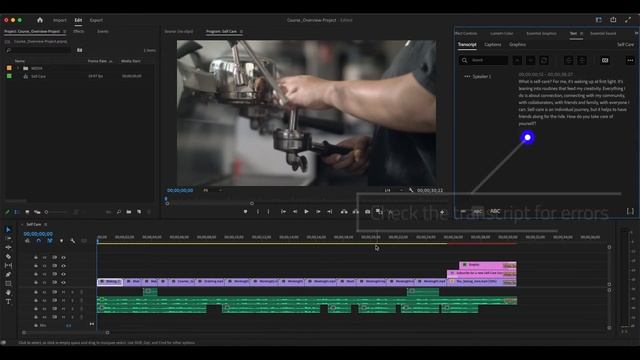The height and width of the screenshot is (360, 640).
Task: Toggle lock on the bottom video track
Action: [x=36, y=282]
